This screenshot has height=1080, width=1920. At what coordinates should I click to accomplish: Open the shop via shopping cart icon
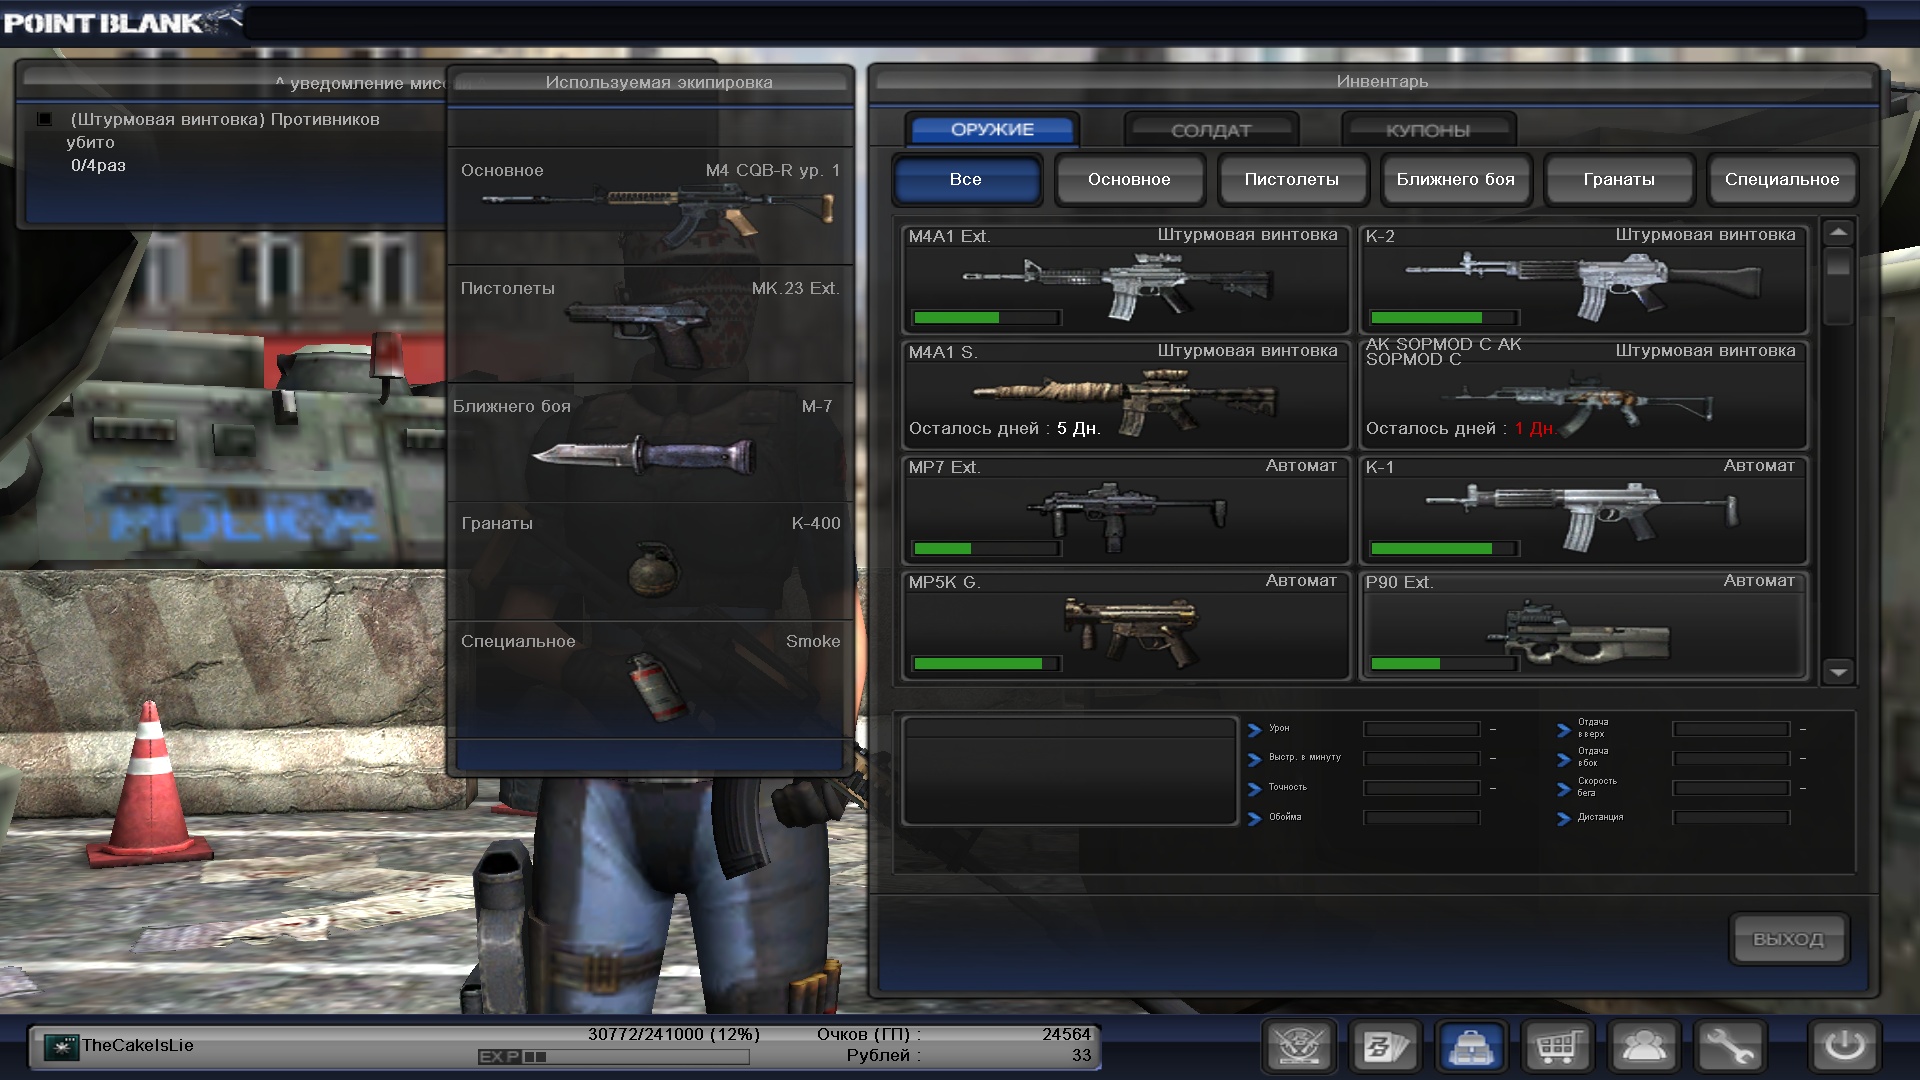[1557, 1047]
